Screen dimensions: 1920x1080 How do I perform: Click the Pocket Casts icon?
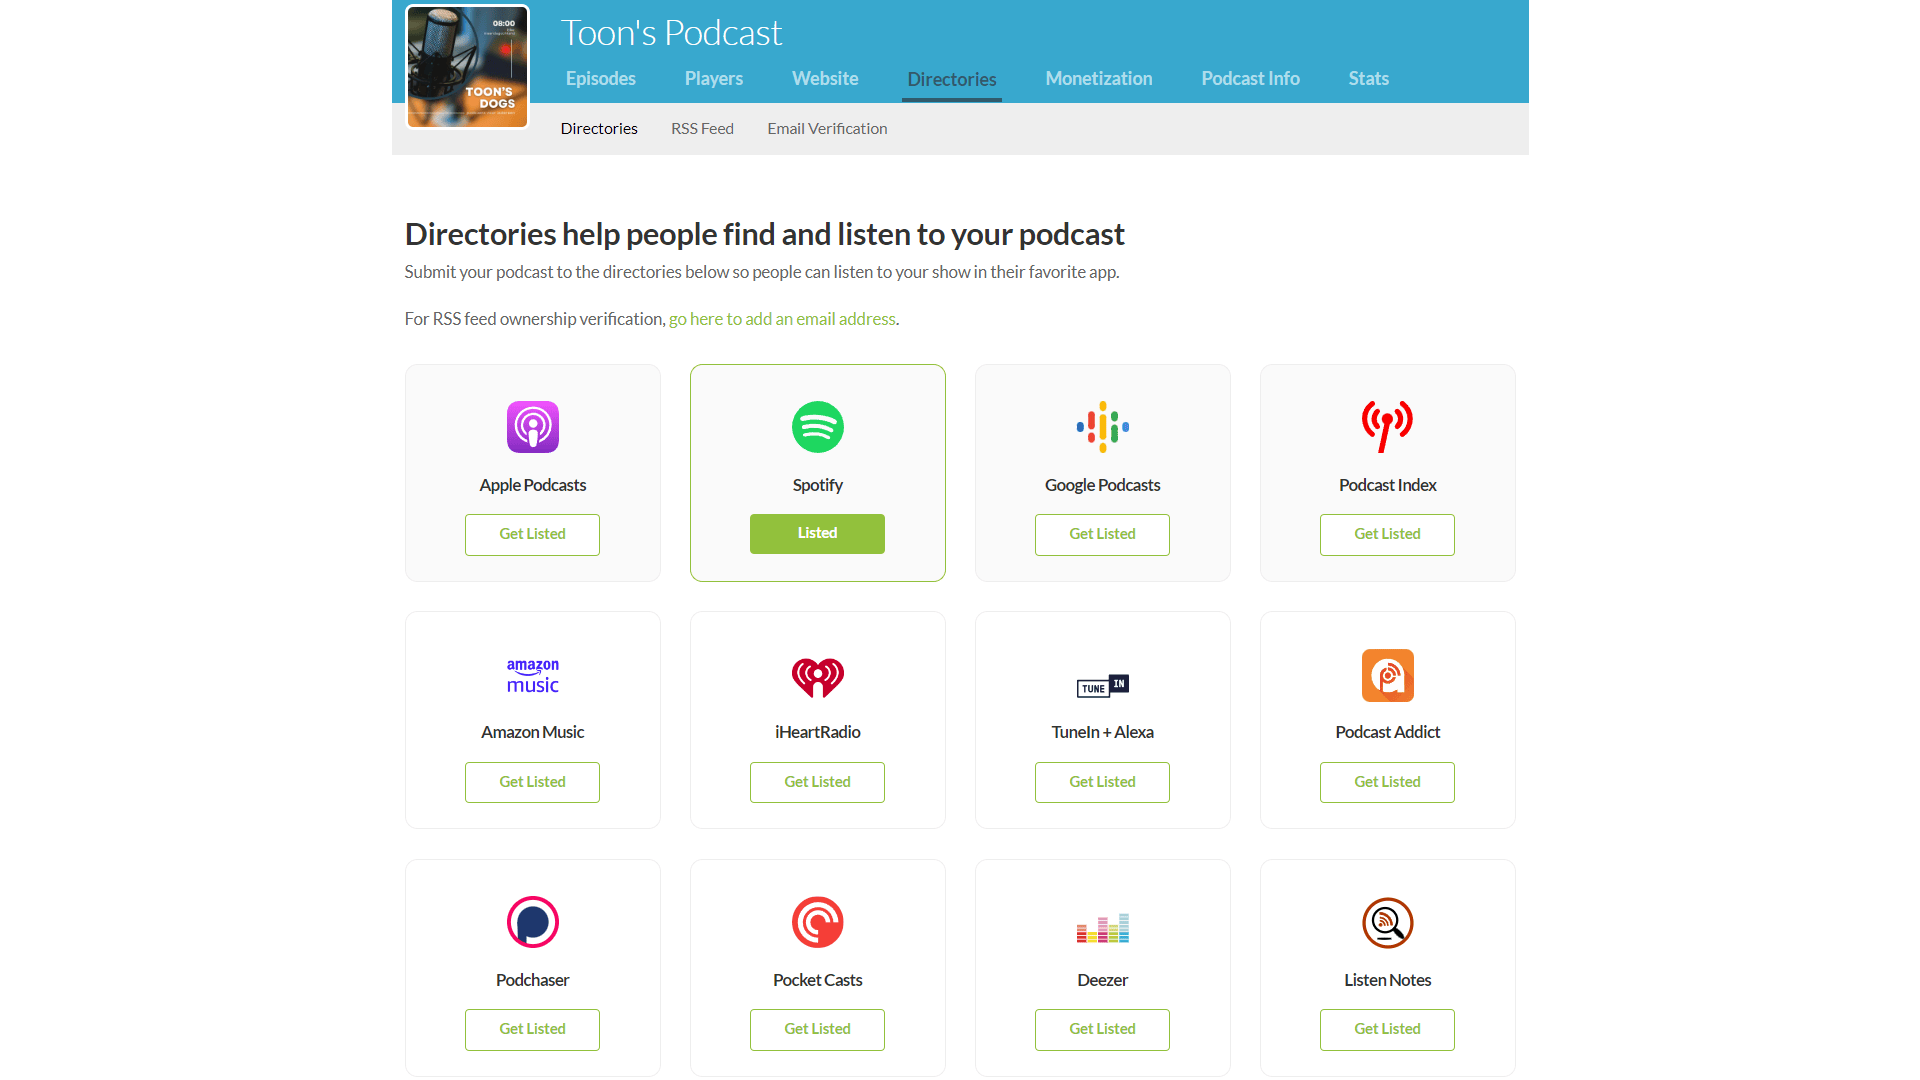coord(817,922)
